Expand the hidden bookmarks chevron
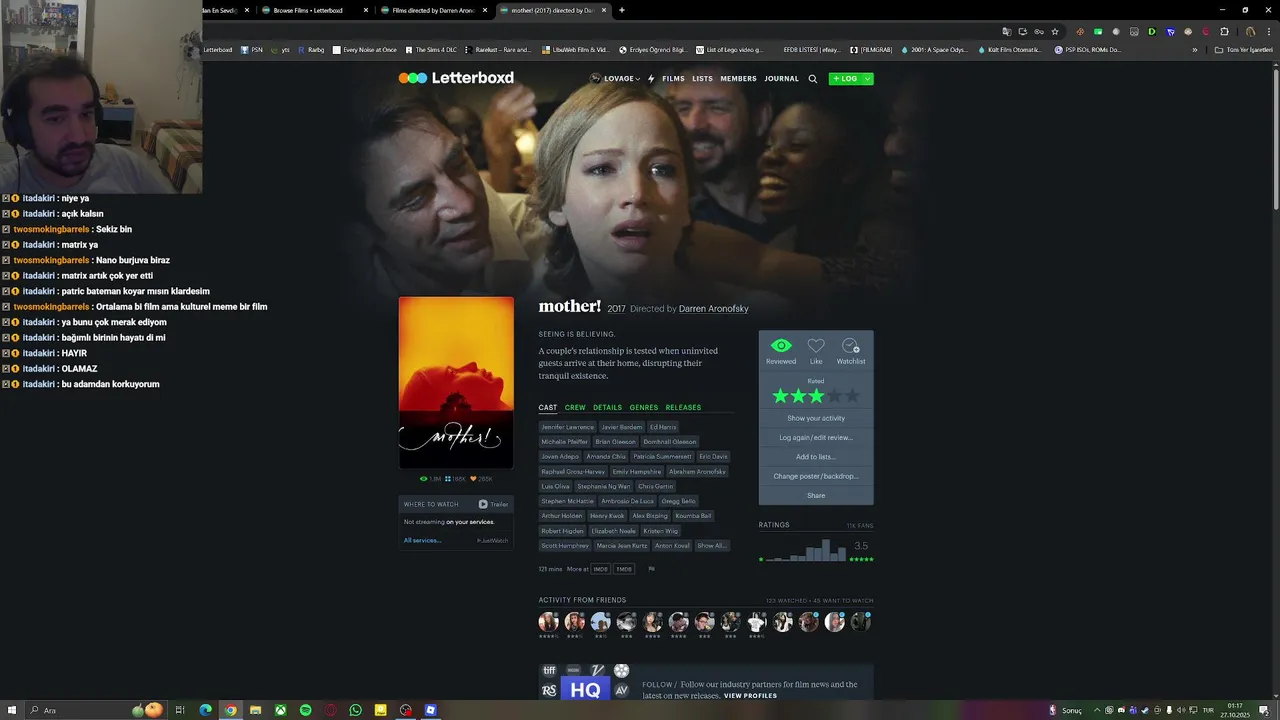Image resolution: width=1280 pixels, height=720 pixels. (x=1194, y=49)
